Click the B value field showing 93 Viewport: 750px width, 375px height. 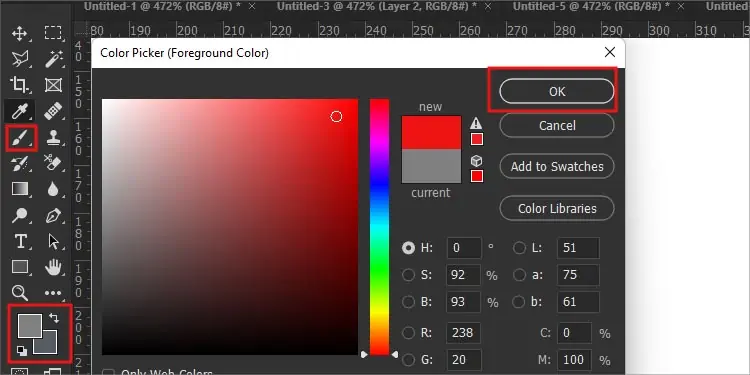[464, 302]
